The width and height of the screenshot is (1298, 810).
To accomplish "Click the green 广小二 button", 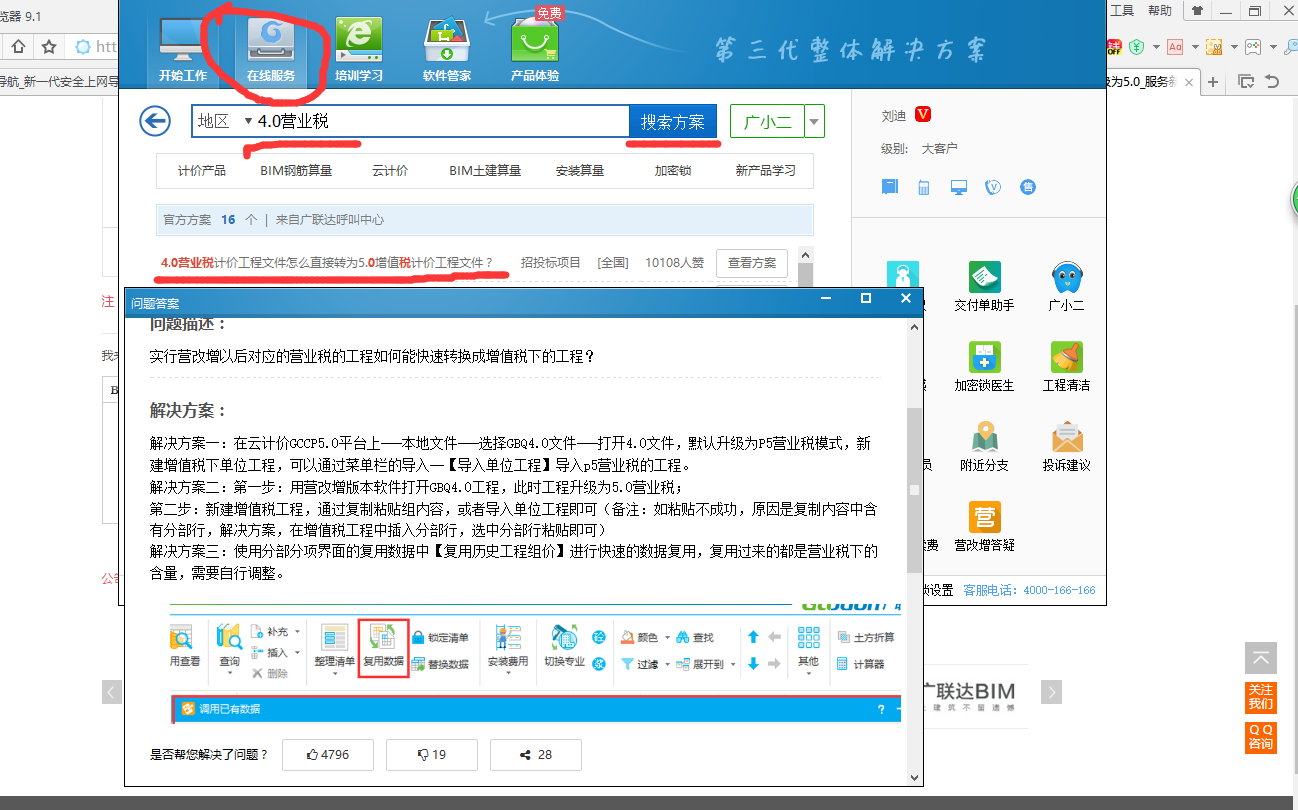I will [767, 122].
